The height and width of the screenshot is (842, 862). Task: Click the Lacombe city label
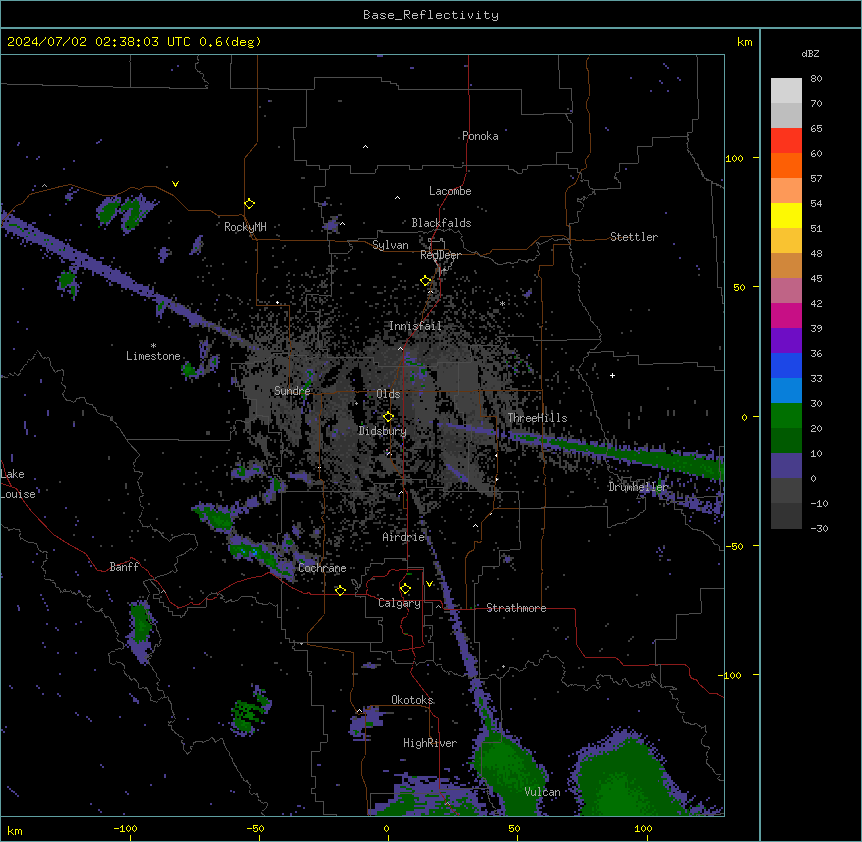450,191
